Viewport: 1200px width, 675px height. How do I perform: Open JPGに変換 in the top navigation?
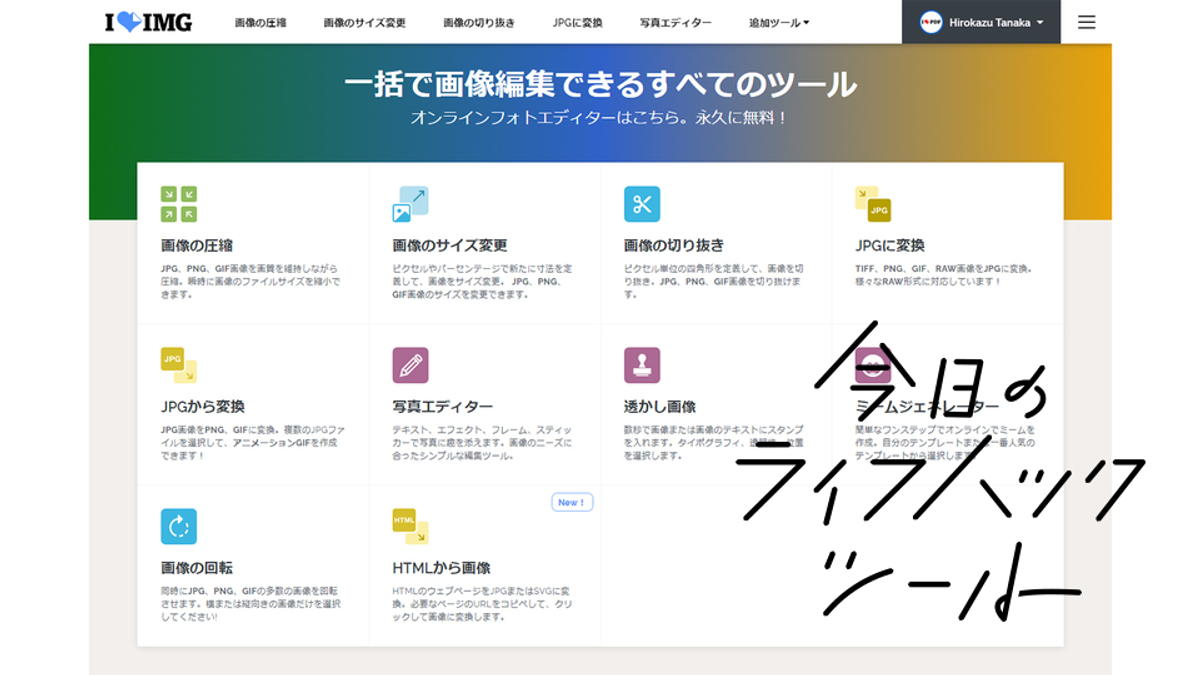coord(577,22)
